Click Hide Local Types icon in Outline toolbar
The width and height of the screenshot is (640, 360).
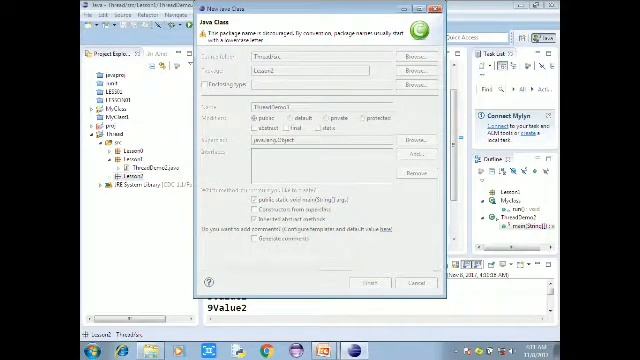tap(546, 171)
